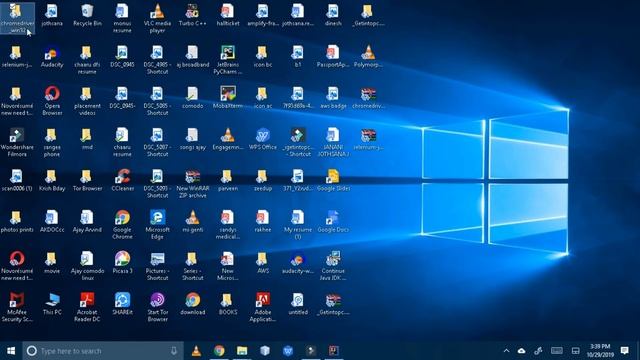Select the songs ajay file icon
Screen dimensions: 640x360
click(192, 139)
